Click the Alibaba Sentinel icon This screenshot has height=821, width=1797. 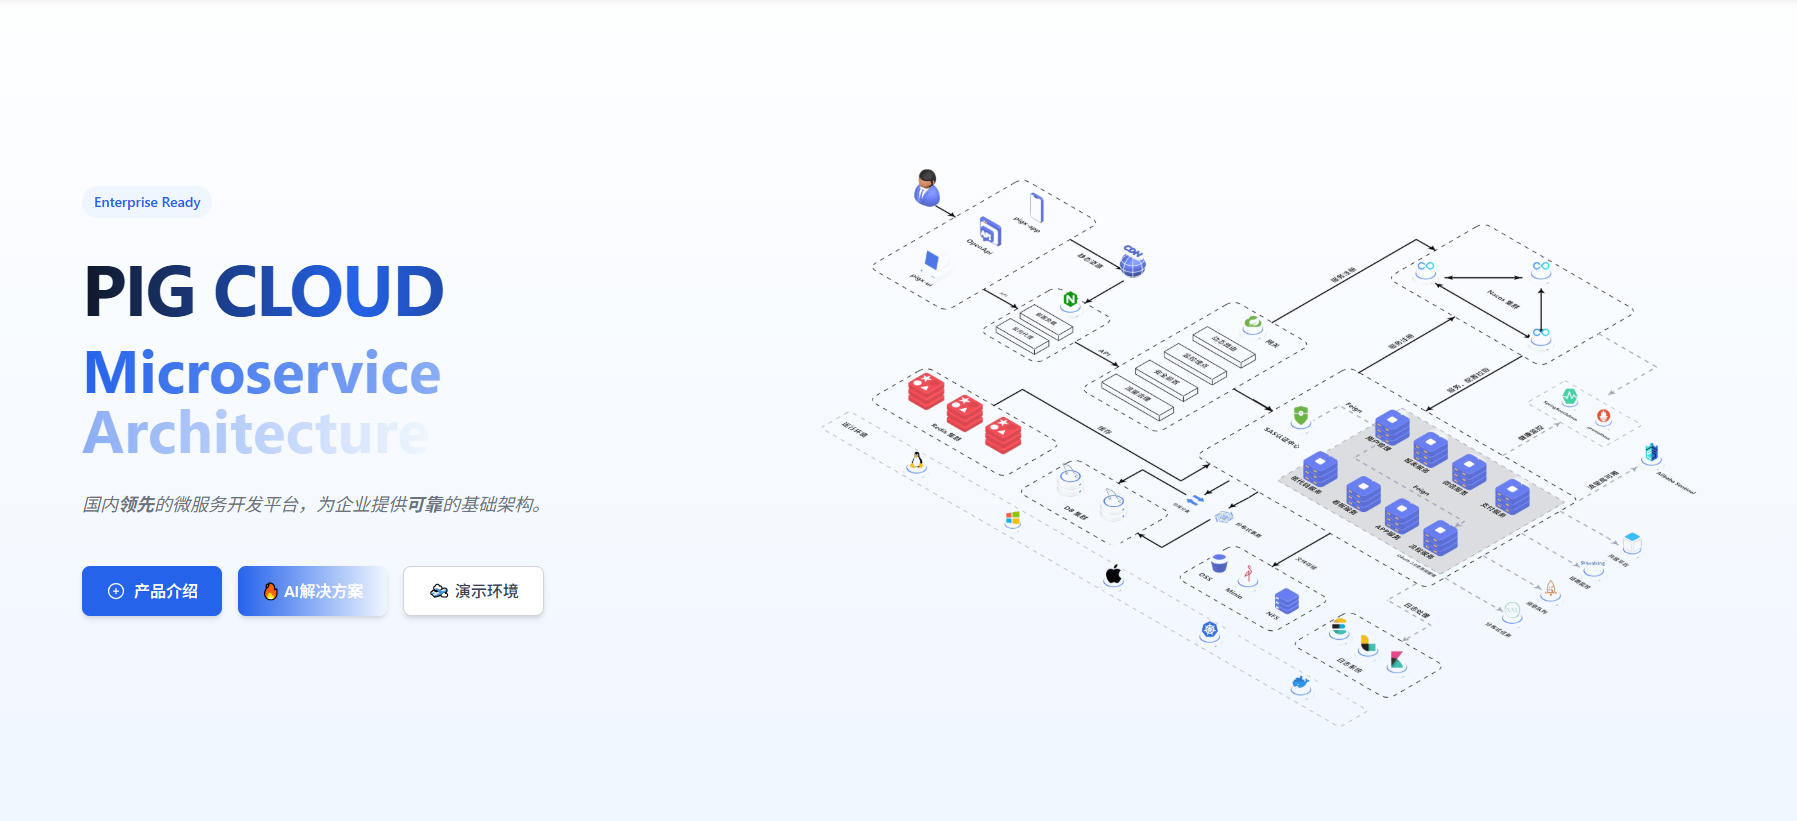[1651, 453]
